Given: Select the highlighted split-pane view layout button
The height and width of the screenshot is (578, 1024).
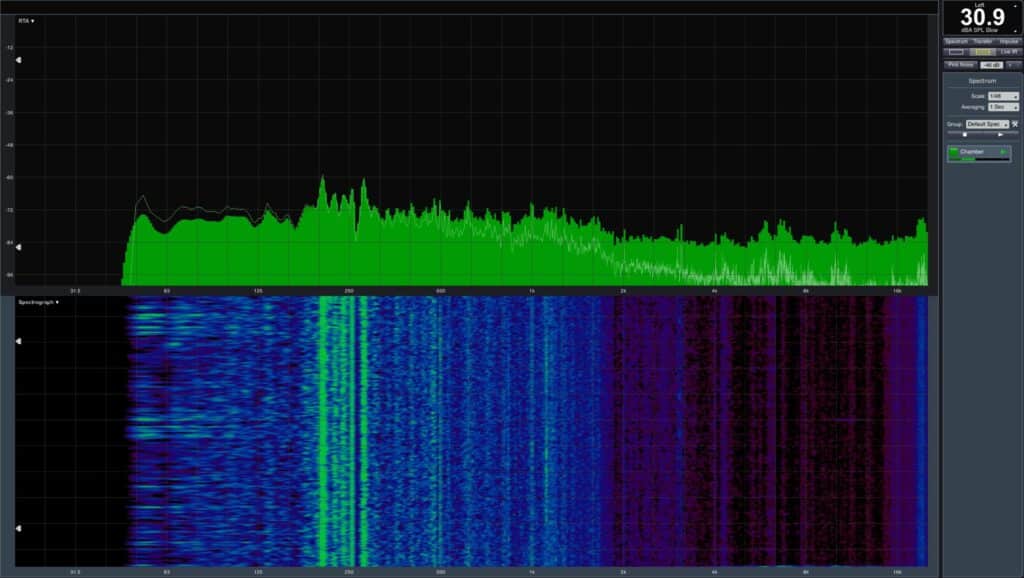Looking at the screenshot, I should [x=983, y=52].
